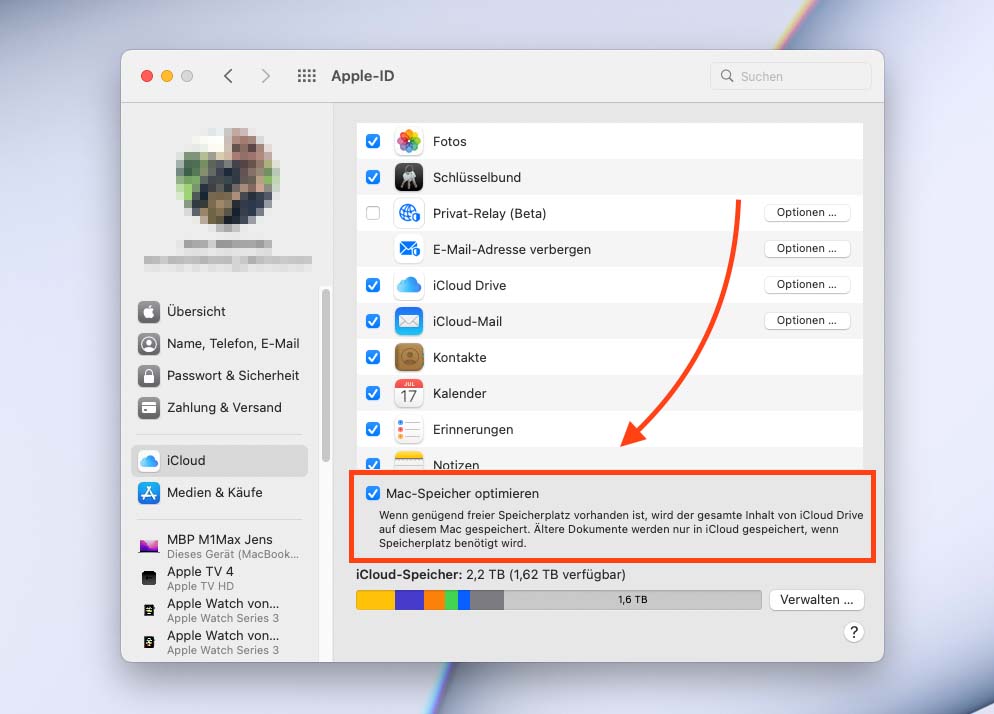This screenshot has width=994, height=714.
Task: Open the show-all preferences grid icon
Action: click(x=307, y=75)
